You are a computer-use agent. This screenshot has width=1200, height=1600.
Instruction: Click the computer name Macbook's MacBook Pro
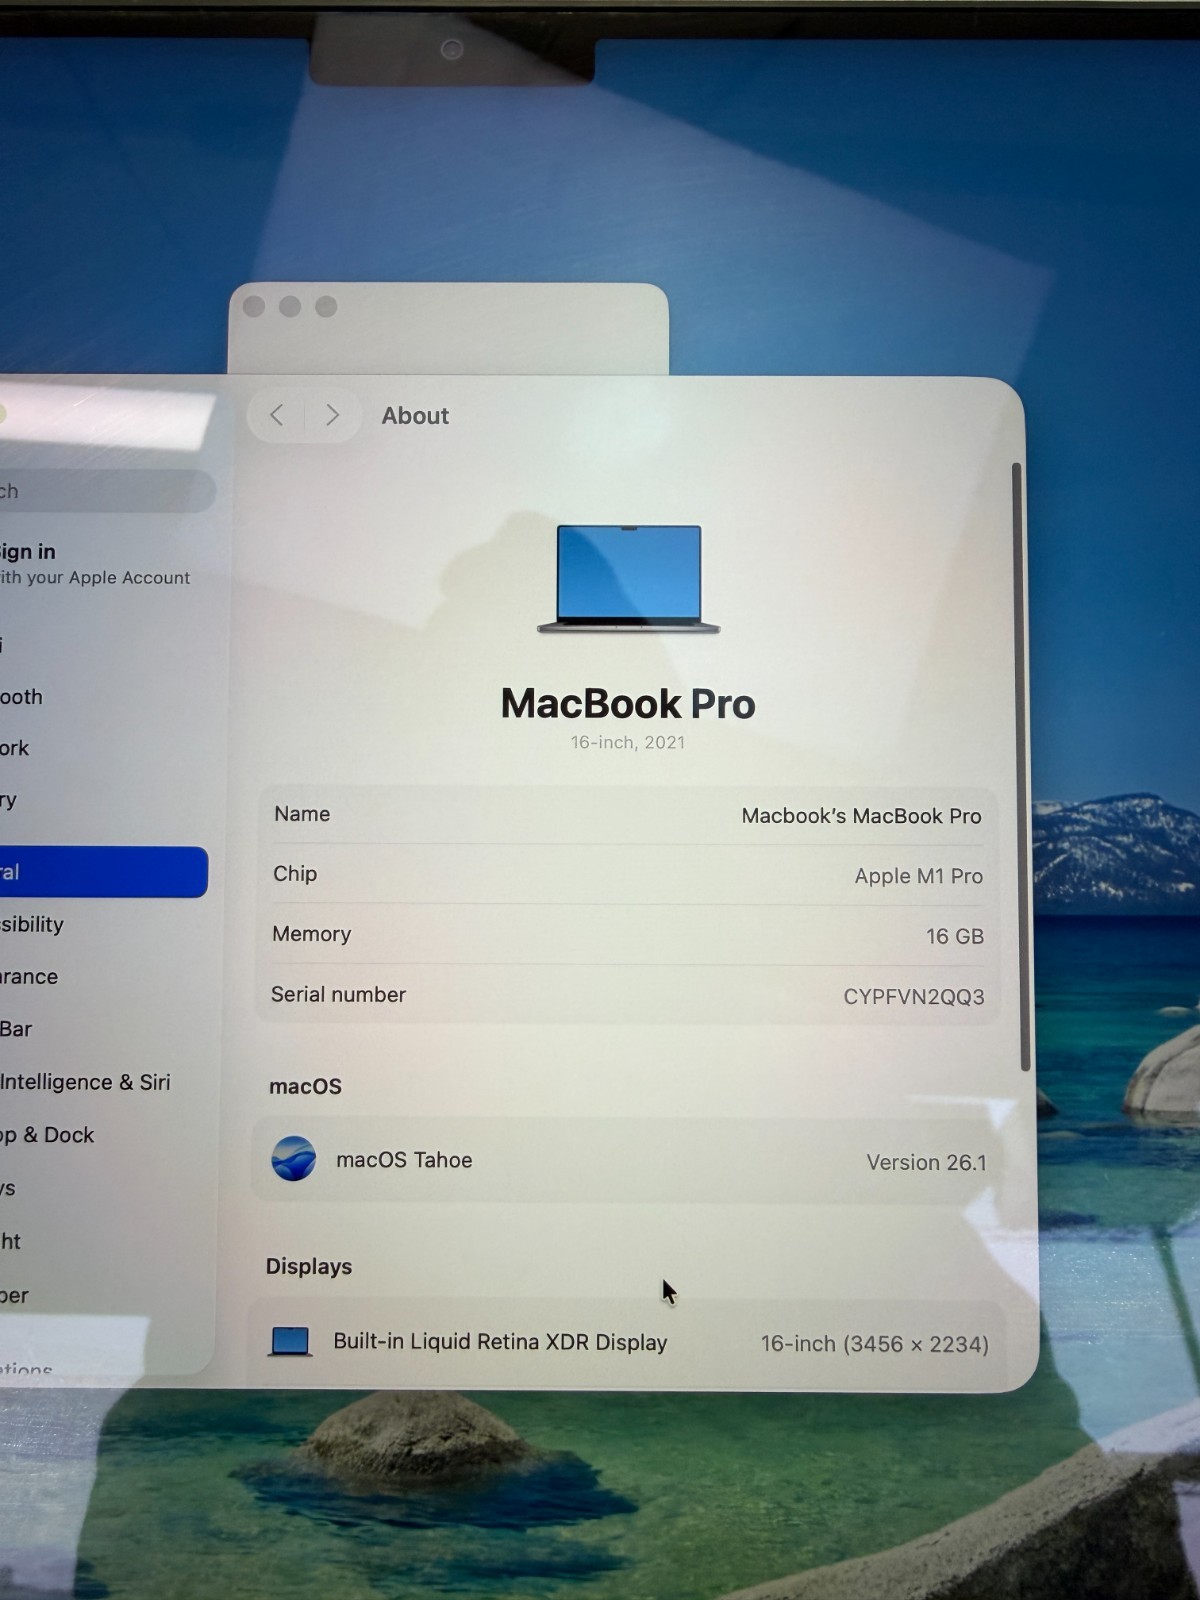coord(861,816)
